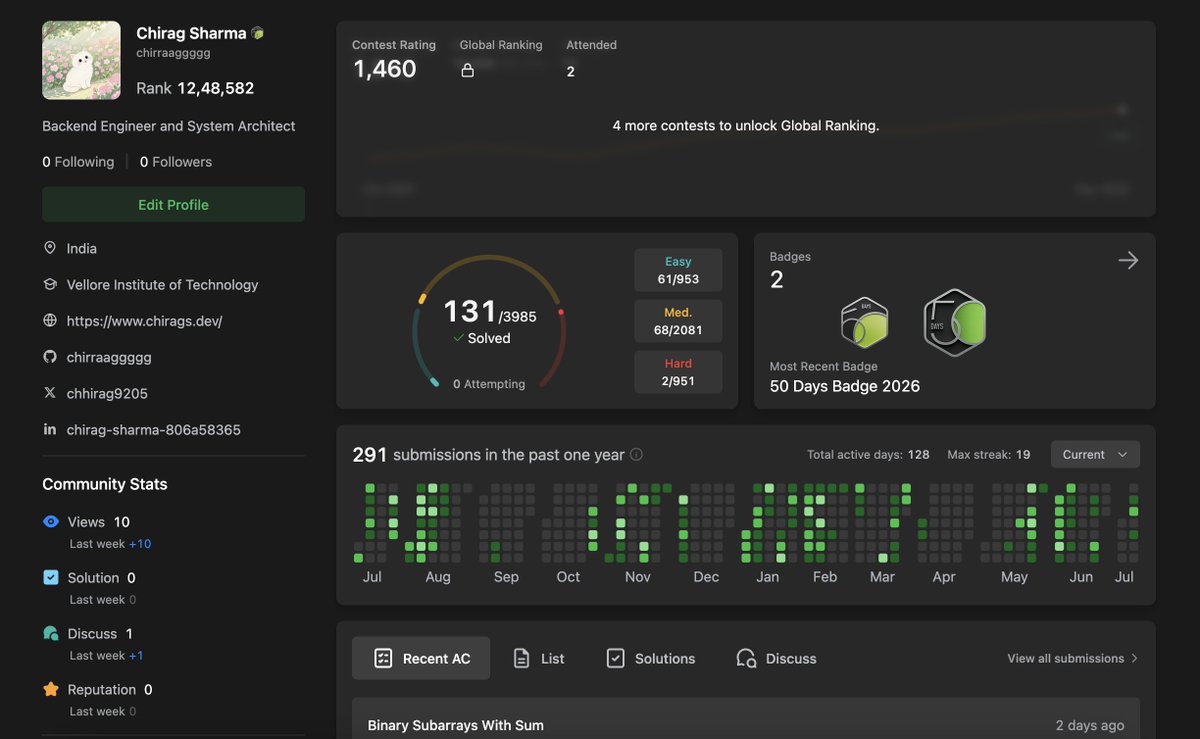Click the badge icon beside Chirag Sharma
This screenshot has height=739, width=1200.
[258, 33]
